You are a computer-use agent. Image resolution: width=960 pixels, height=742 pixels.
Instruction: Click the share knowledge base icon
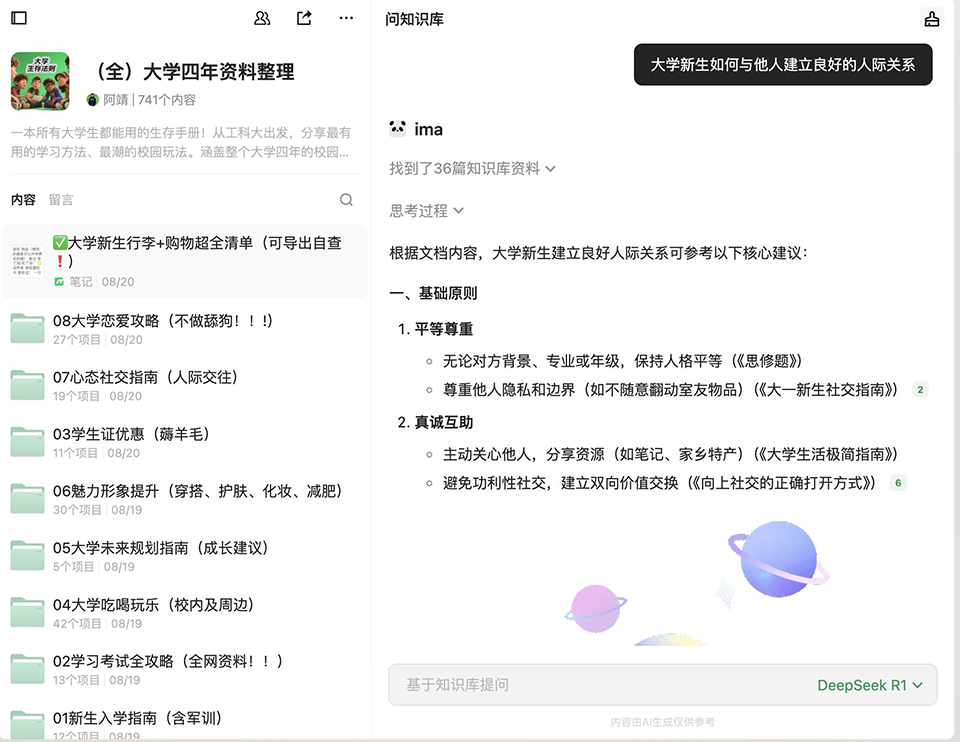304,18
